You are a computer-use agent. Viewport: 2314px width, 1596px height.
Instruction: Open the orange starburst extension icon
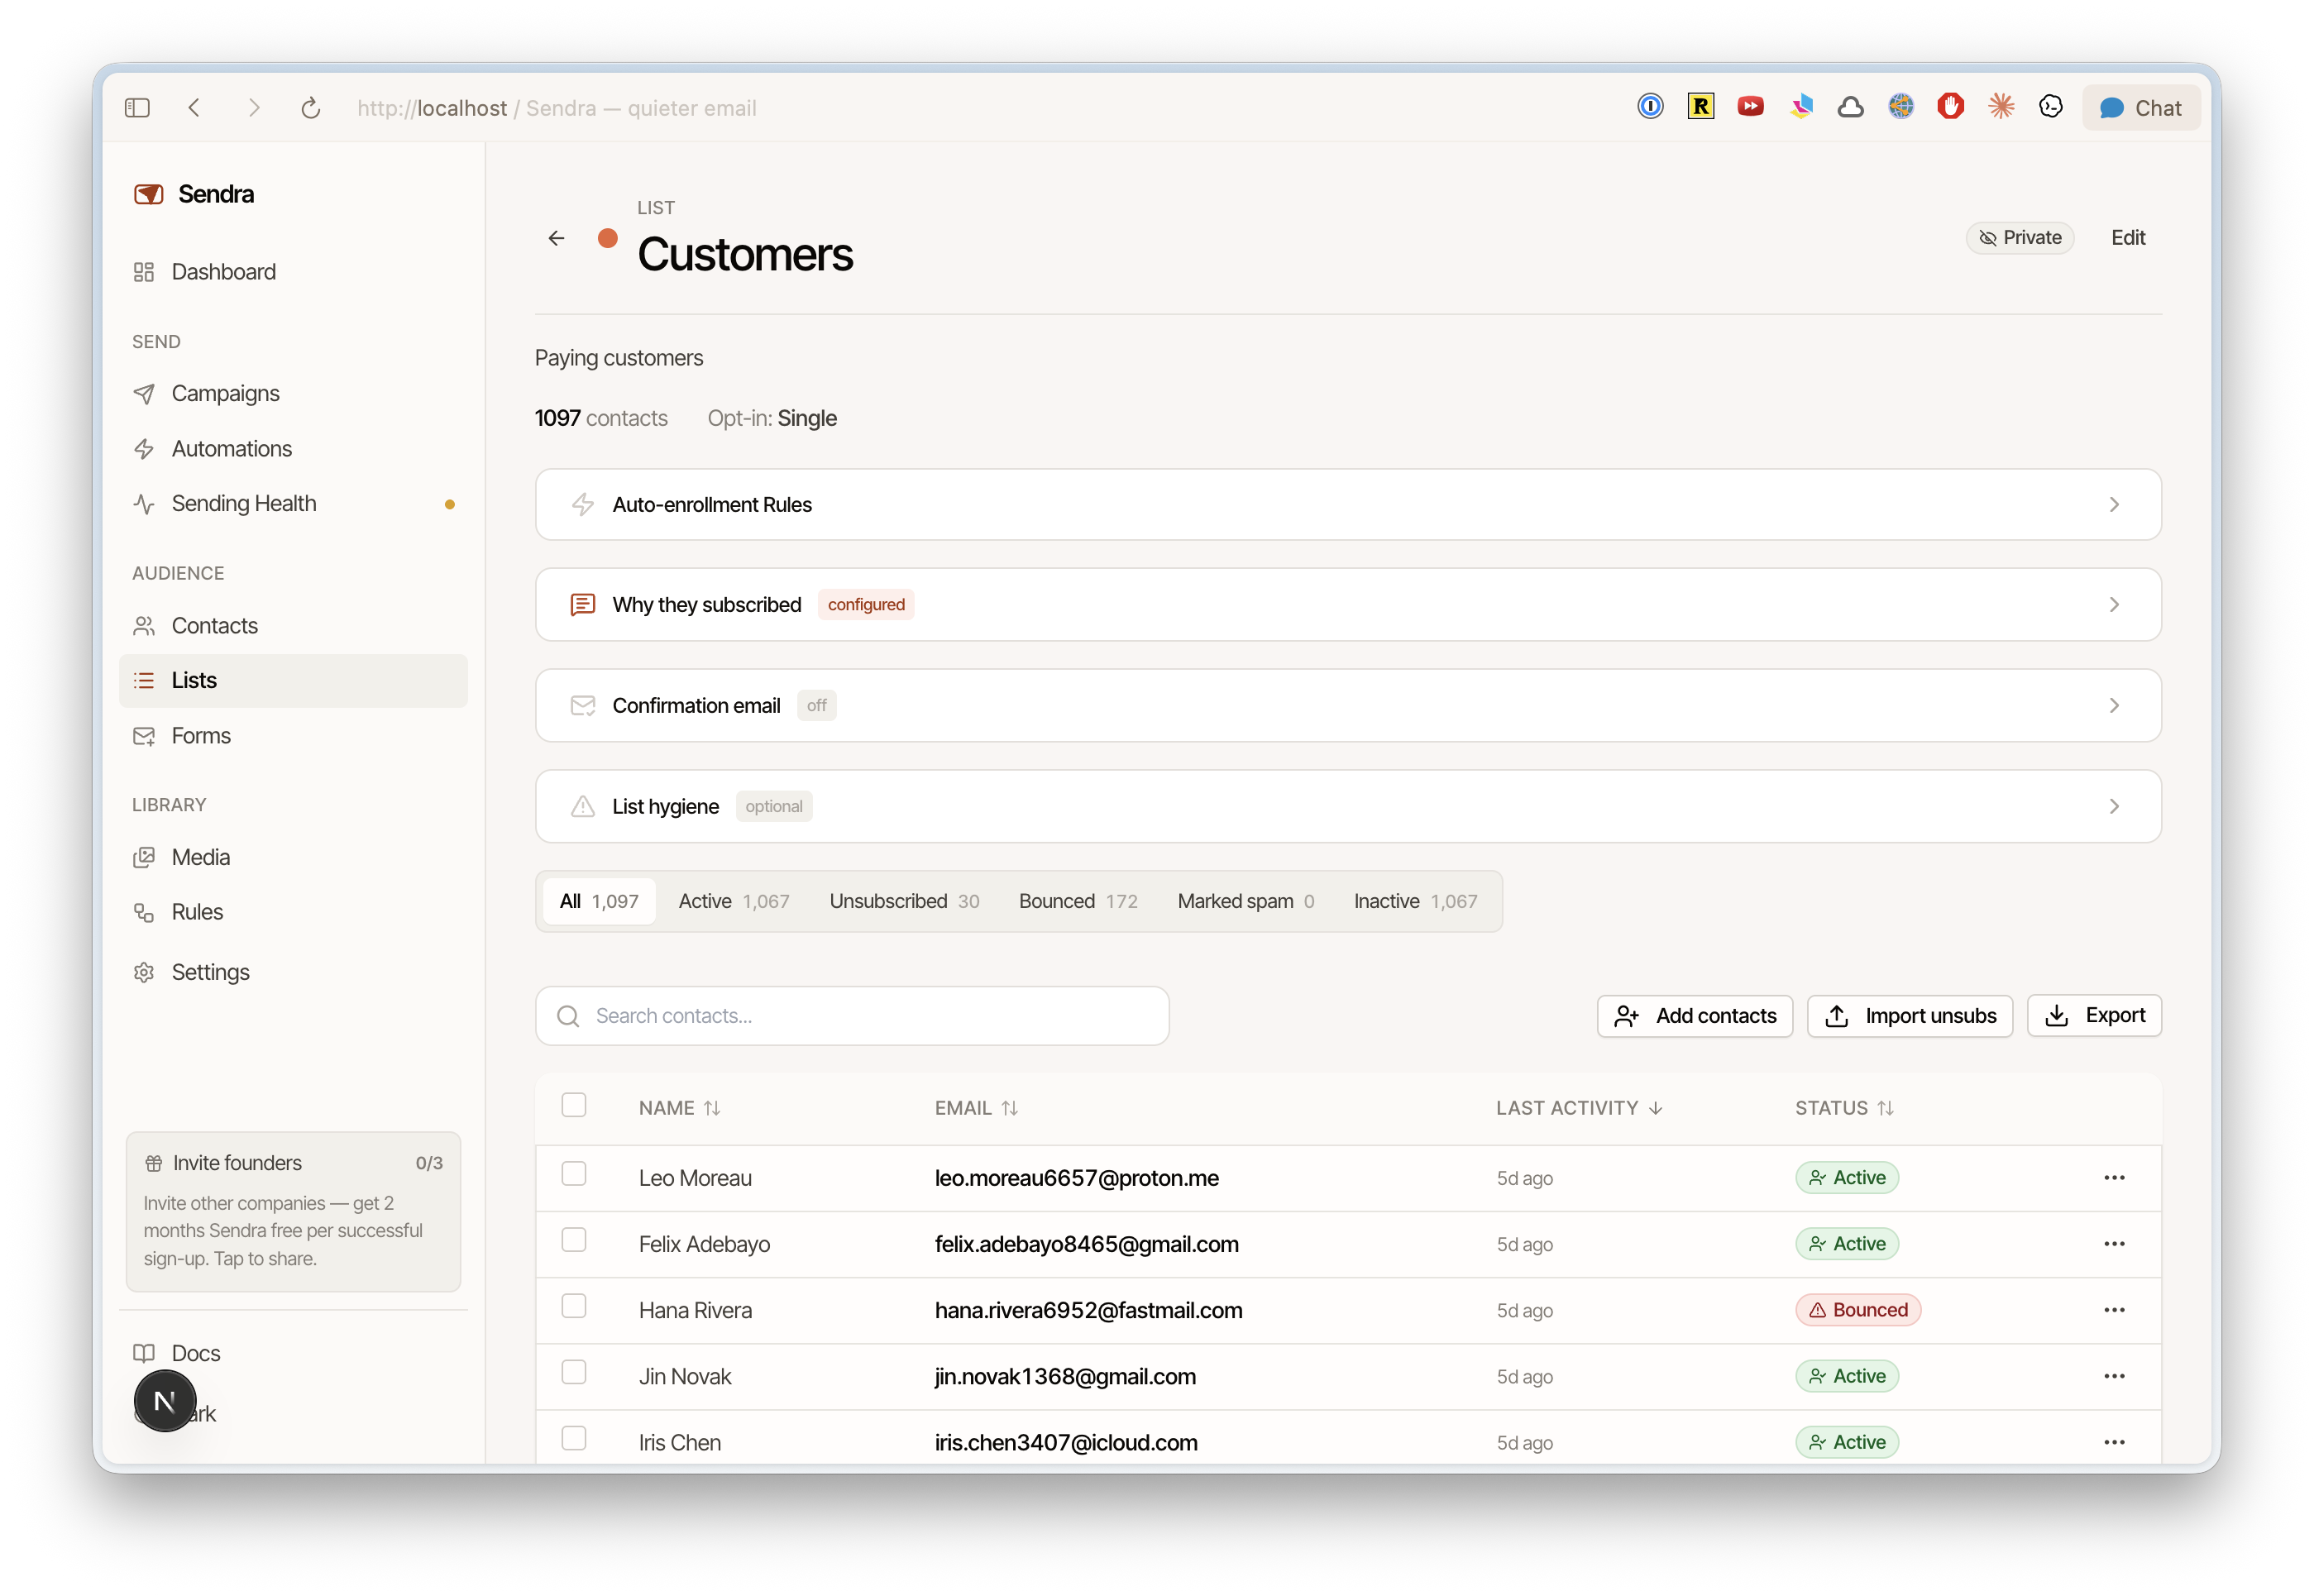pos(2000,106)
